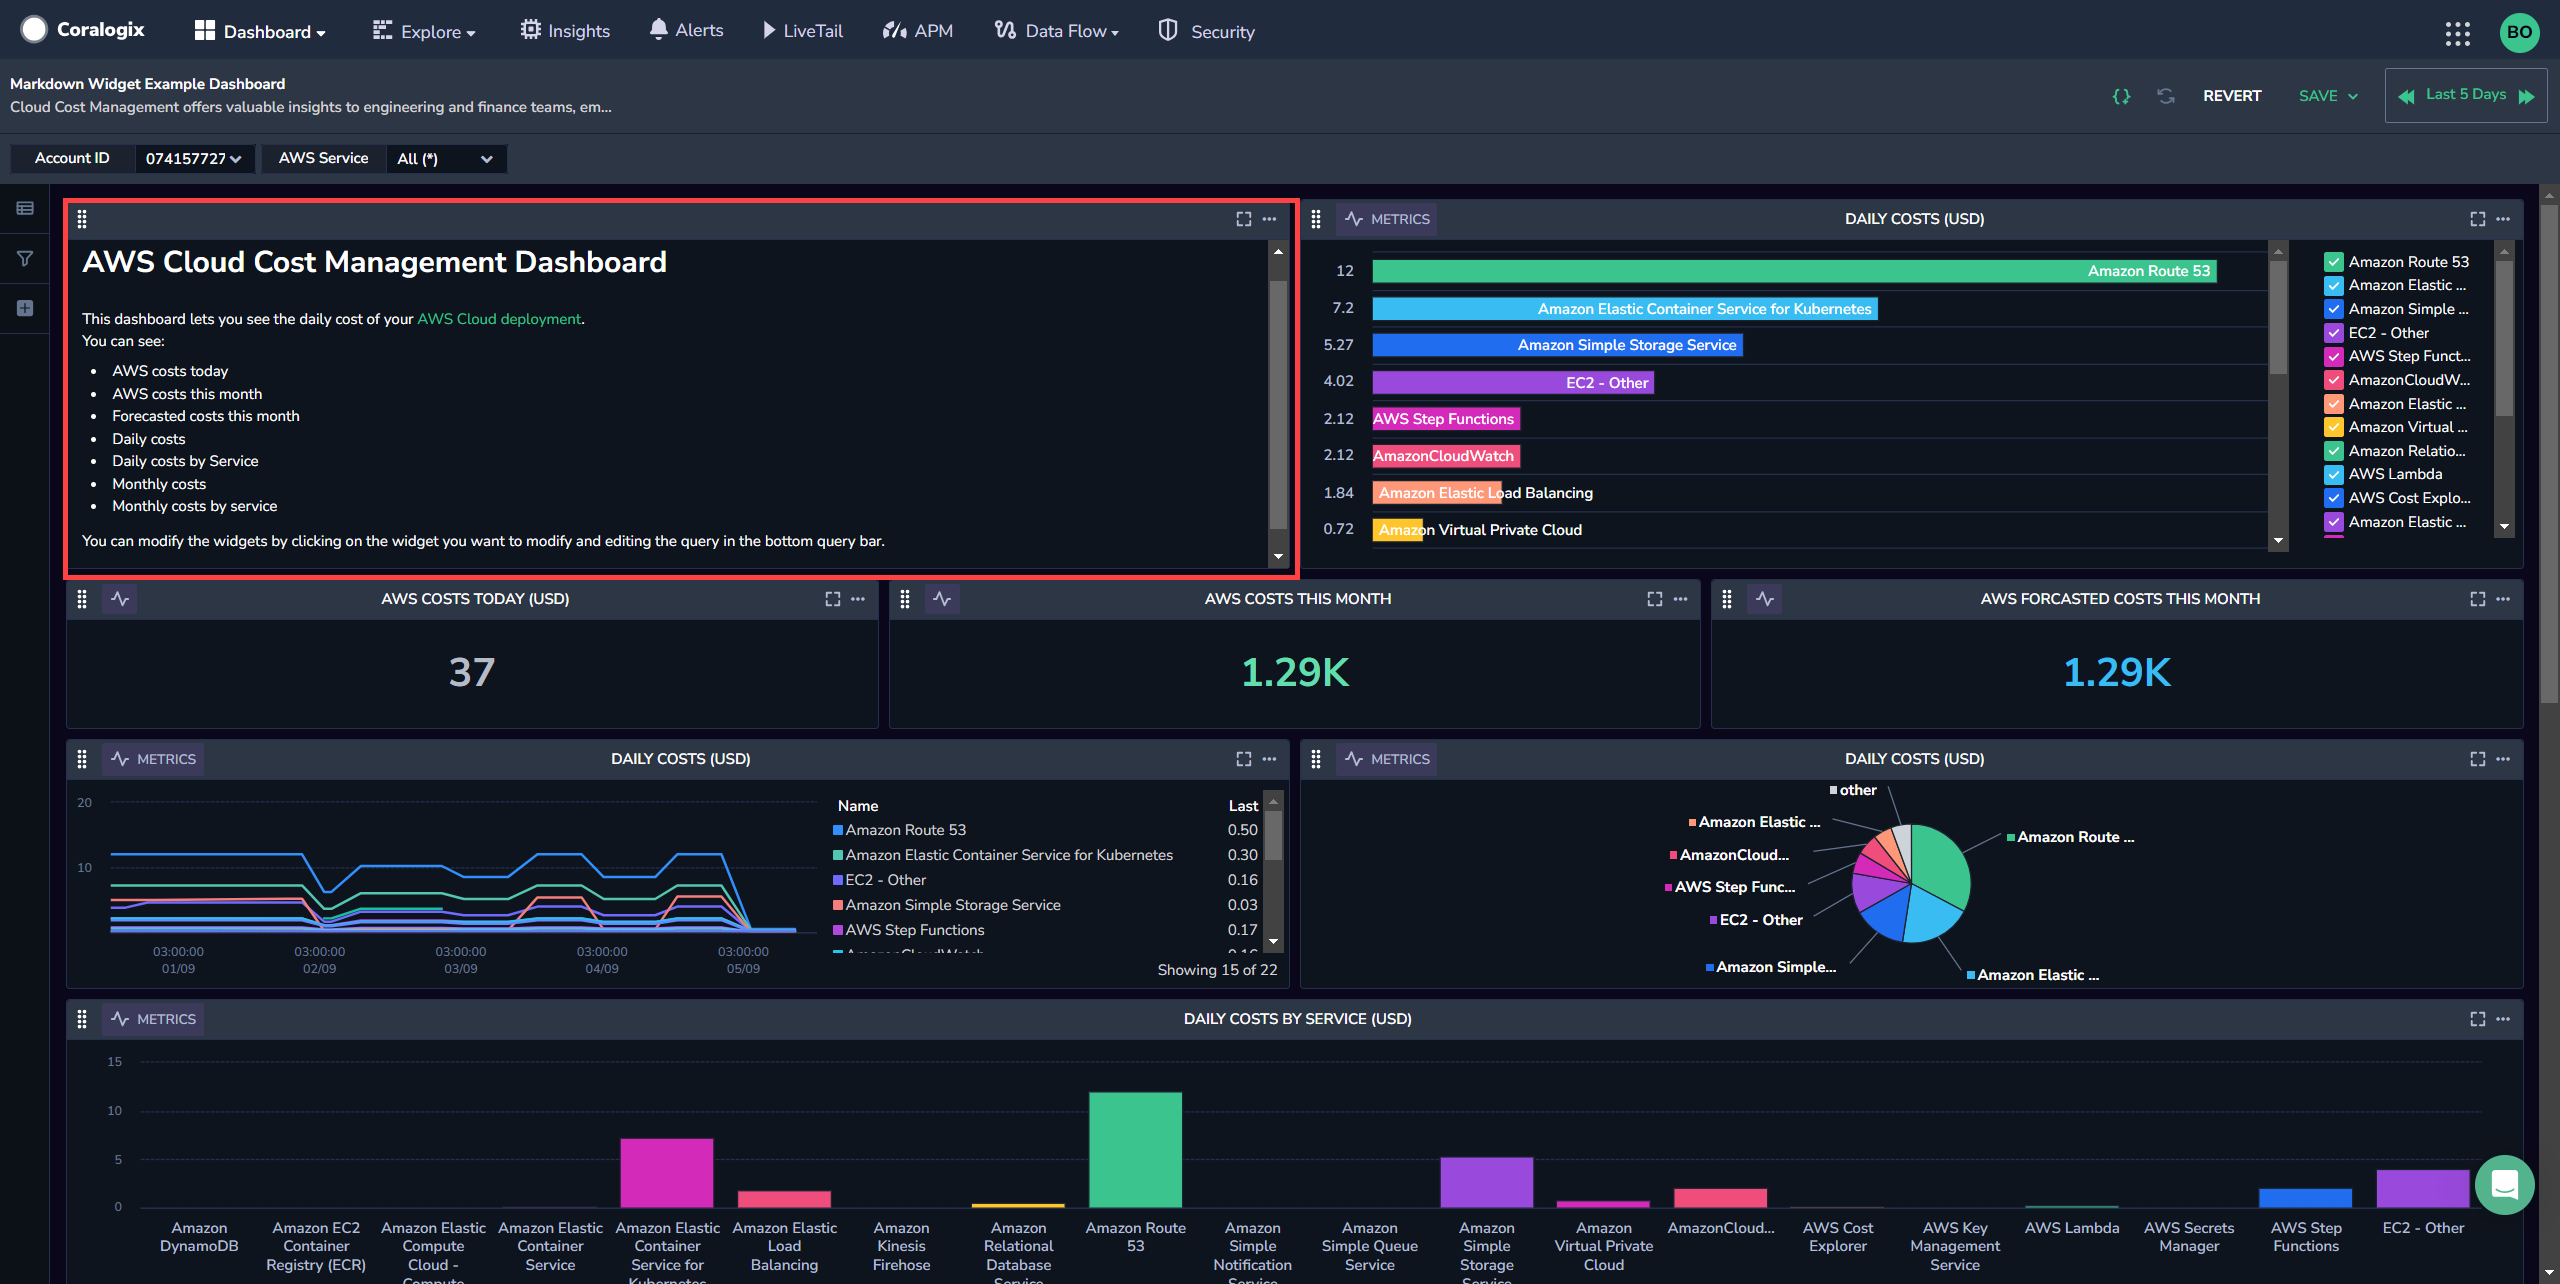
Task: Toggle Amazon Relatio... legend checkbox
Action: (x=2333, y=451)
